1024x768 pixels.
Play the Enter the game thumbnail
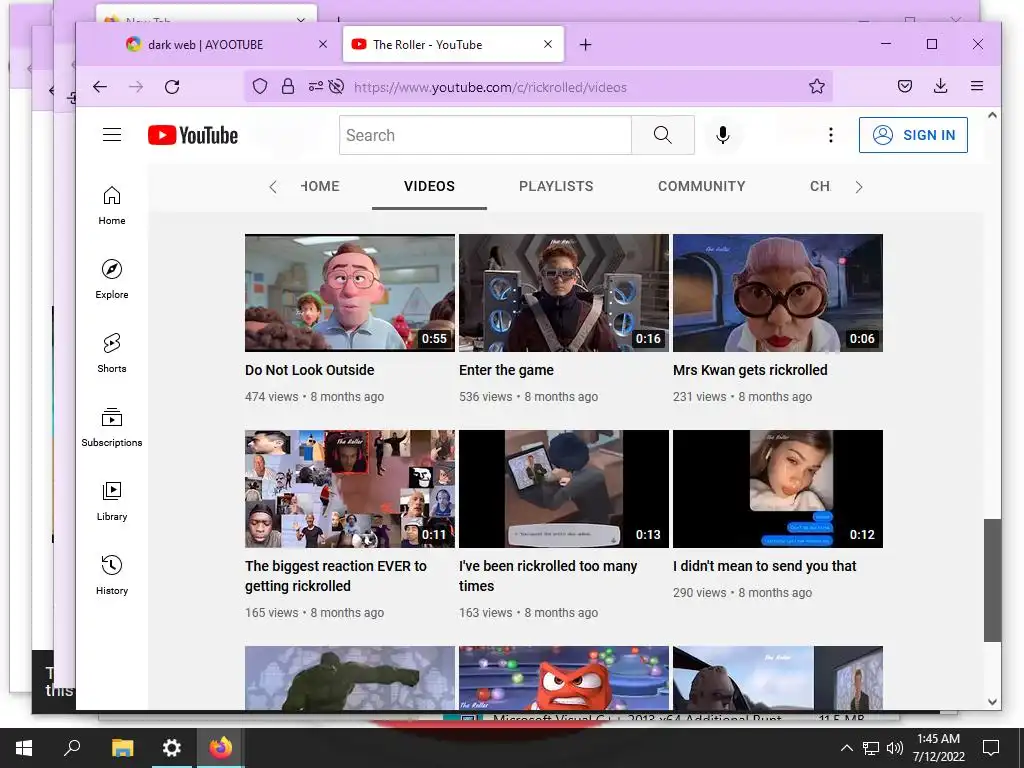[564, 293]
